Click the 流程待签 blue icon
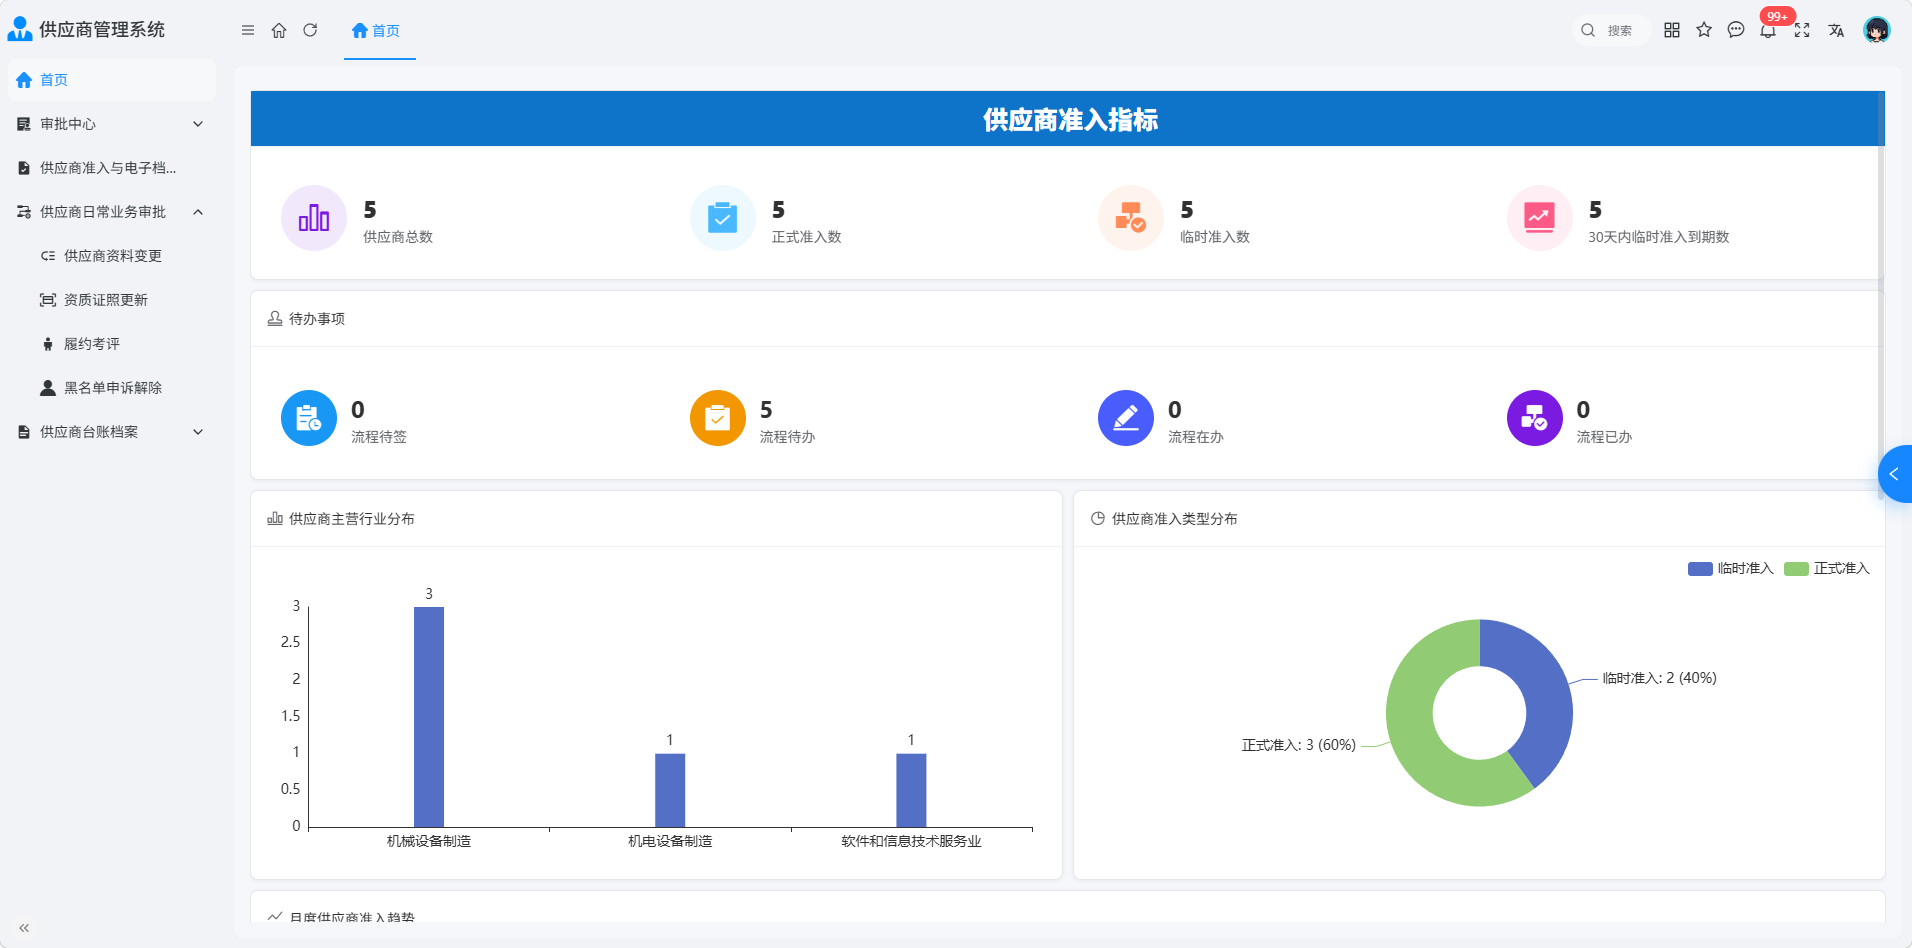The height and width of the screenshot is (948, 1912). 309,418
